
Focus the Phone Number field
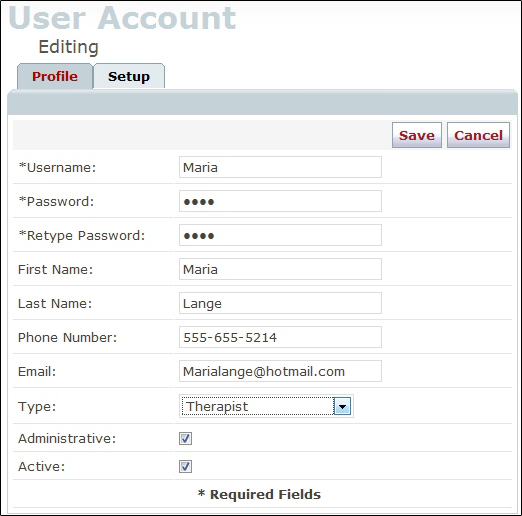coord(280,337)
